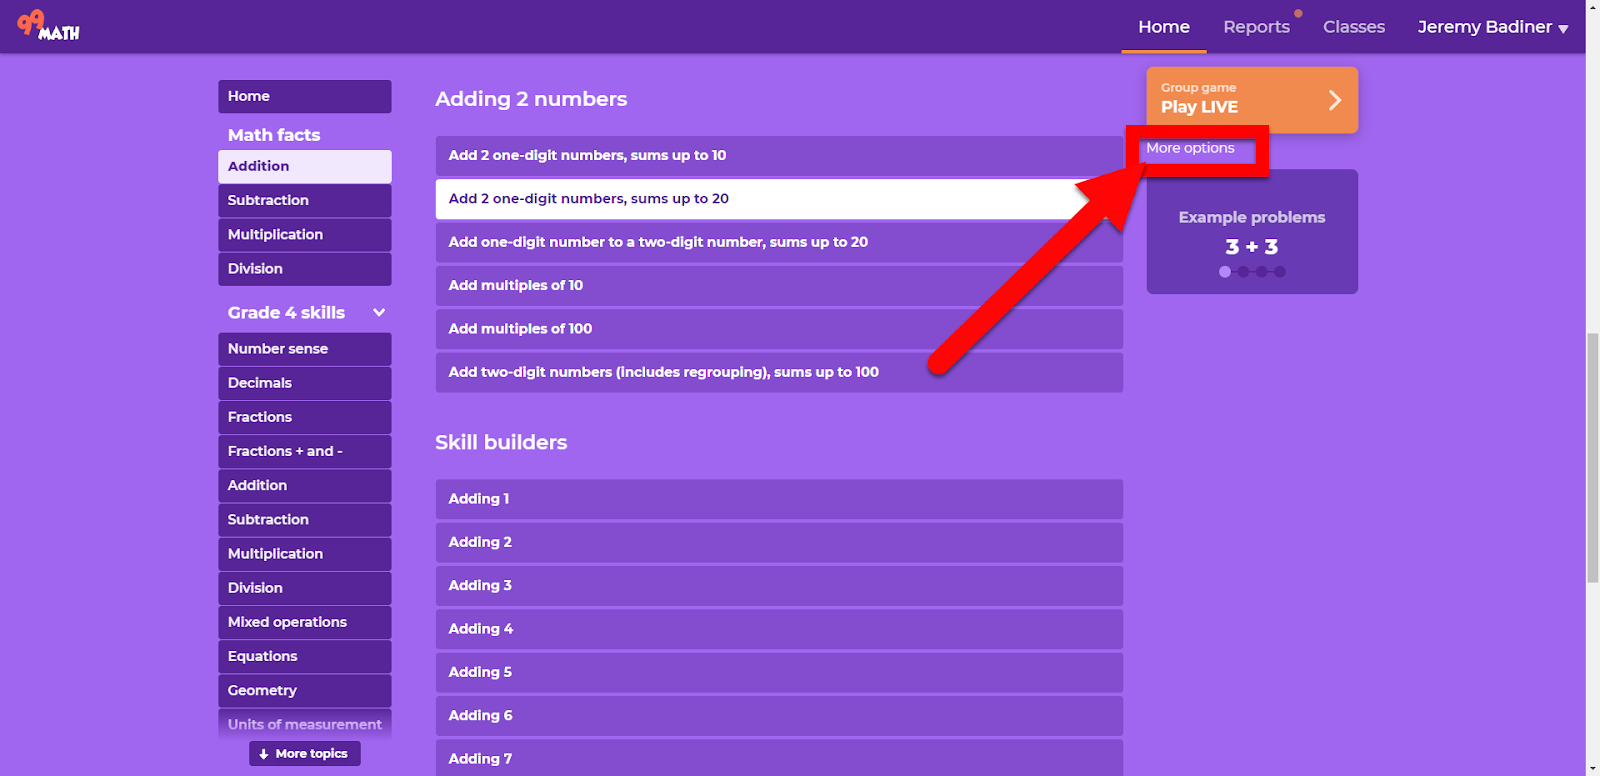Open the Fractions topic
The height and width of the screenshot is (776, 1600).
click(305, 417)
